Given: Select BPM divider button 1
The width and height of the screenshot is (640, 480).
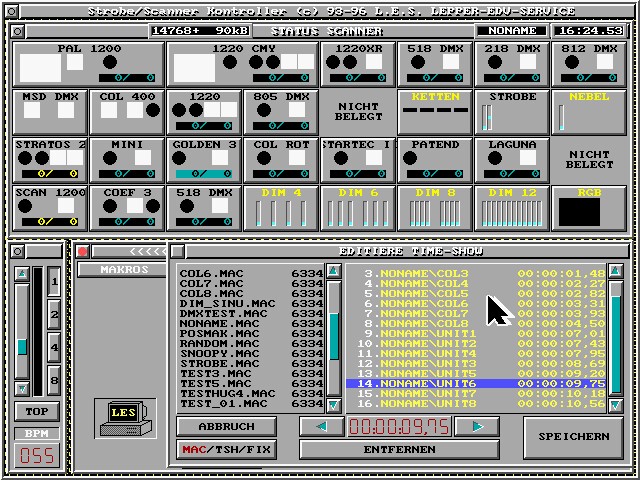Looking at the screenshot, I should 54,282.
